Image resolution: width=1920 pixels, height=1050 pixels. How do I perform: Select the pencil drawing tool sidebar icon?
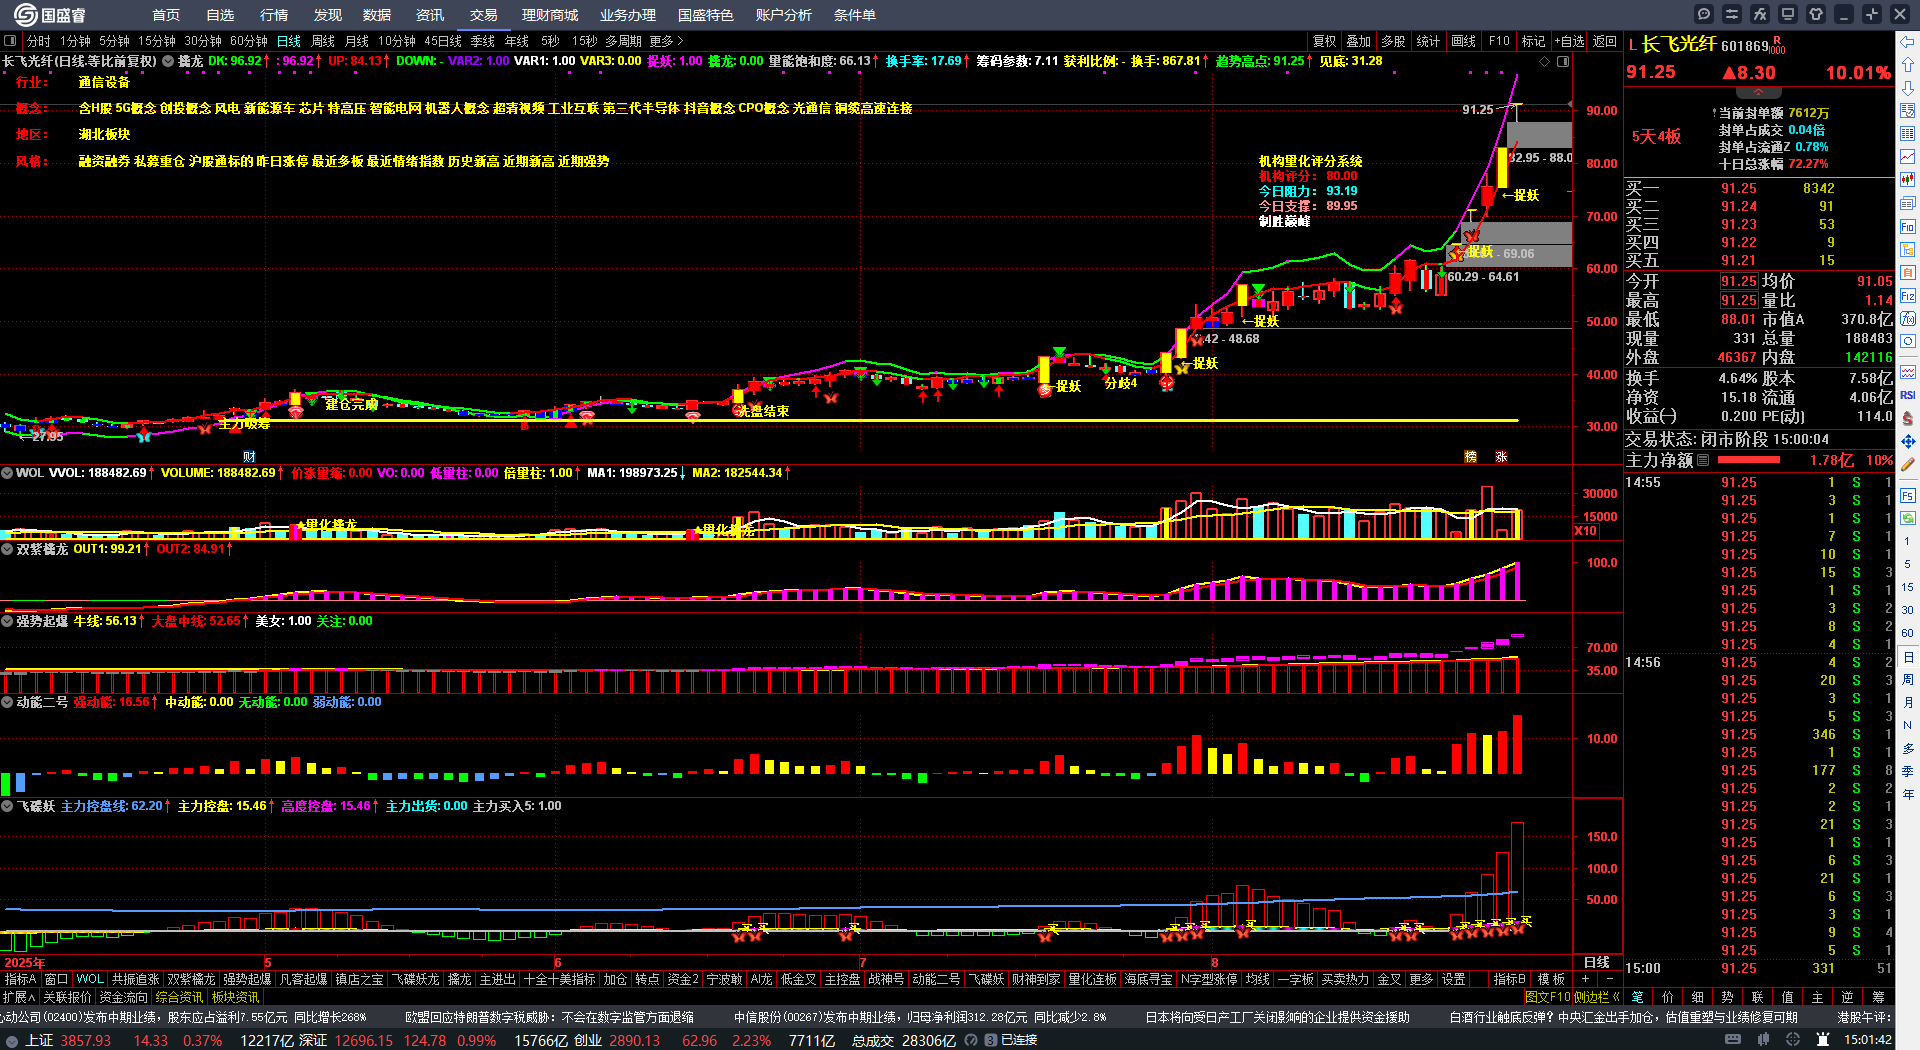point(1908,464)
